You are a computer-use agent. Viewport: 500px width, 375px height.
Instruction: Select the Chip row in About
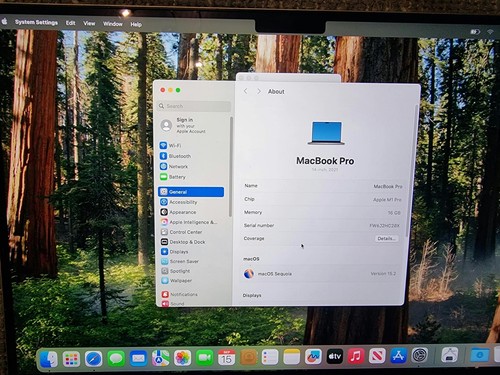click(x=323, y=199)
